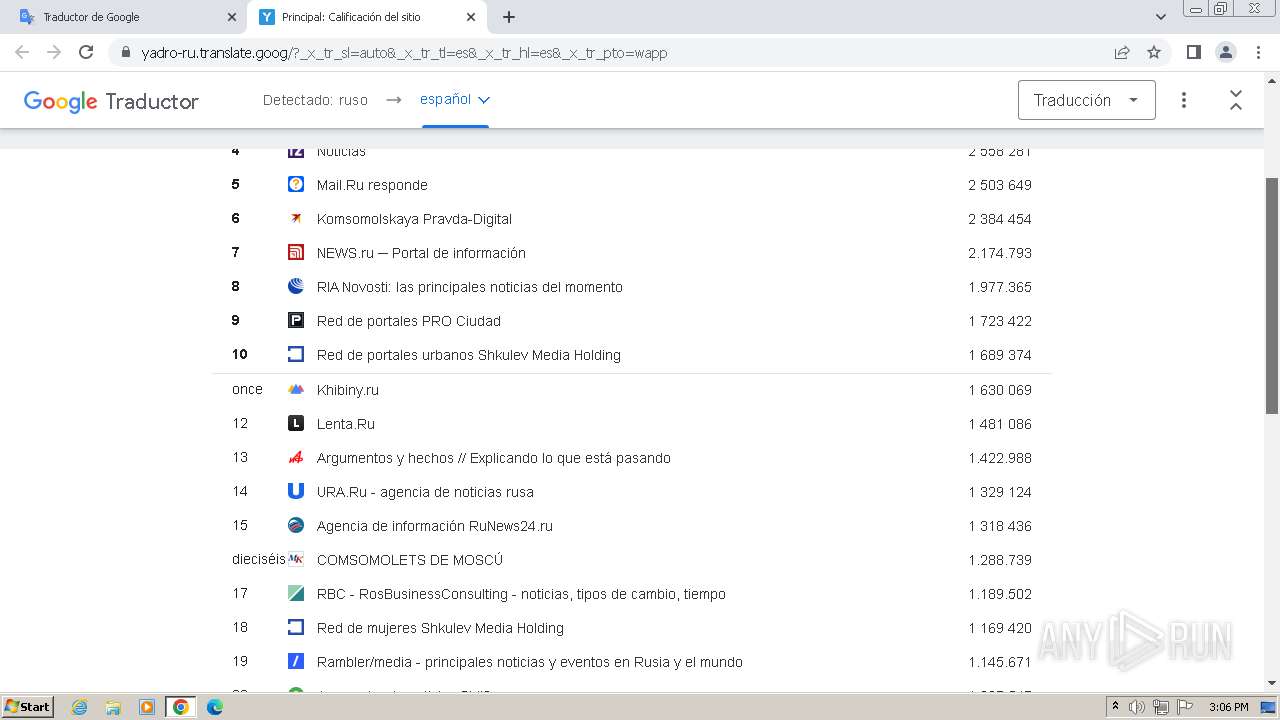
Task: Click the Google Traductor logo
Action: coord(111,101)
